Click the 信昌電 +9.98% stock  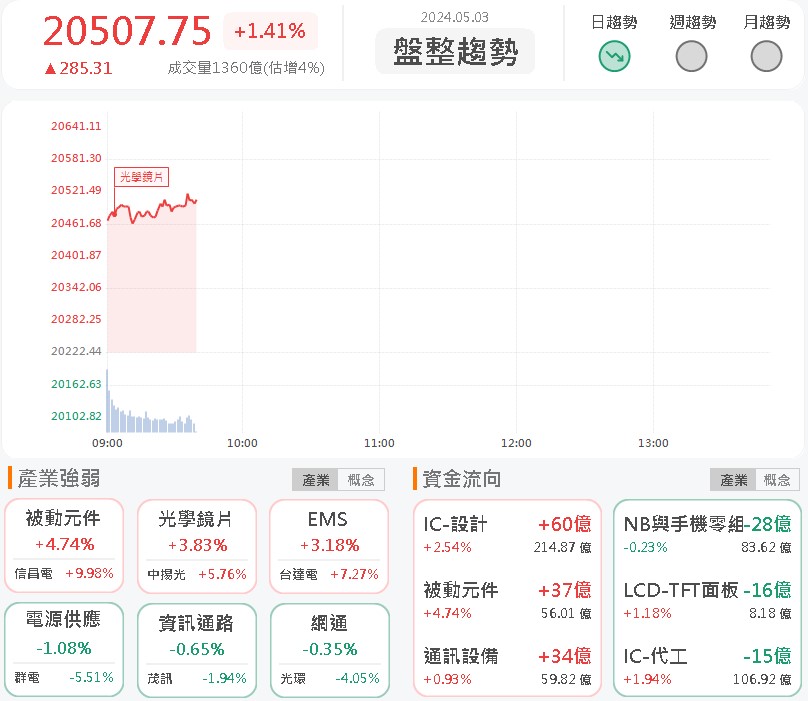click(64, 573)
